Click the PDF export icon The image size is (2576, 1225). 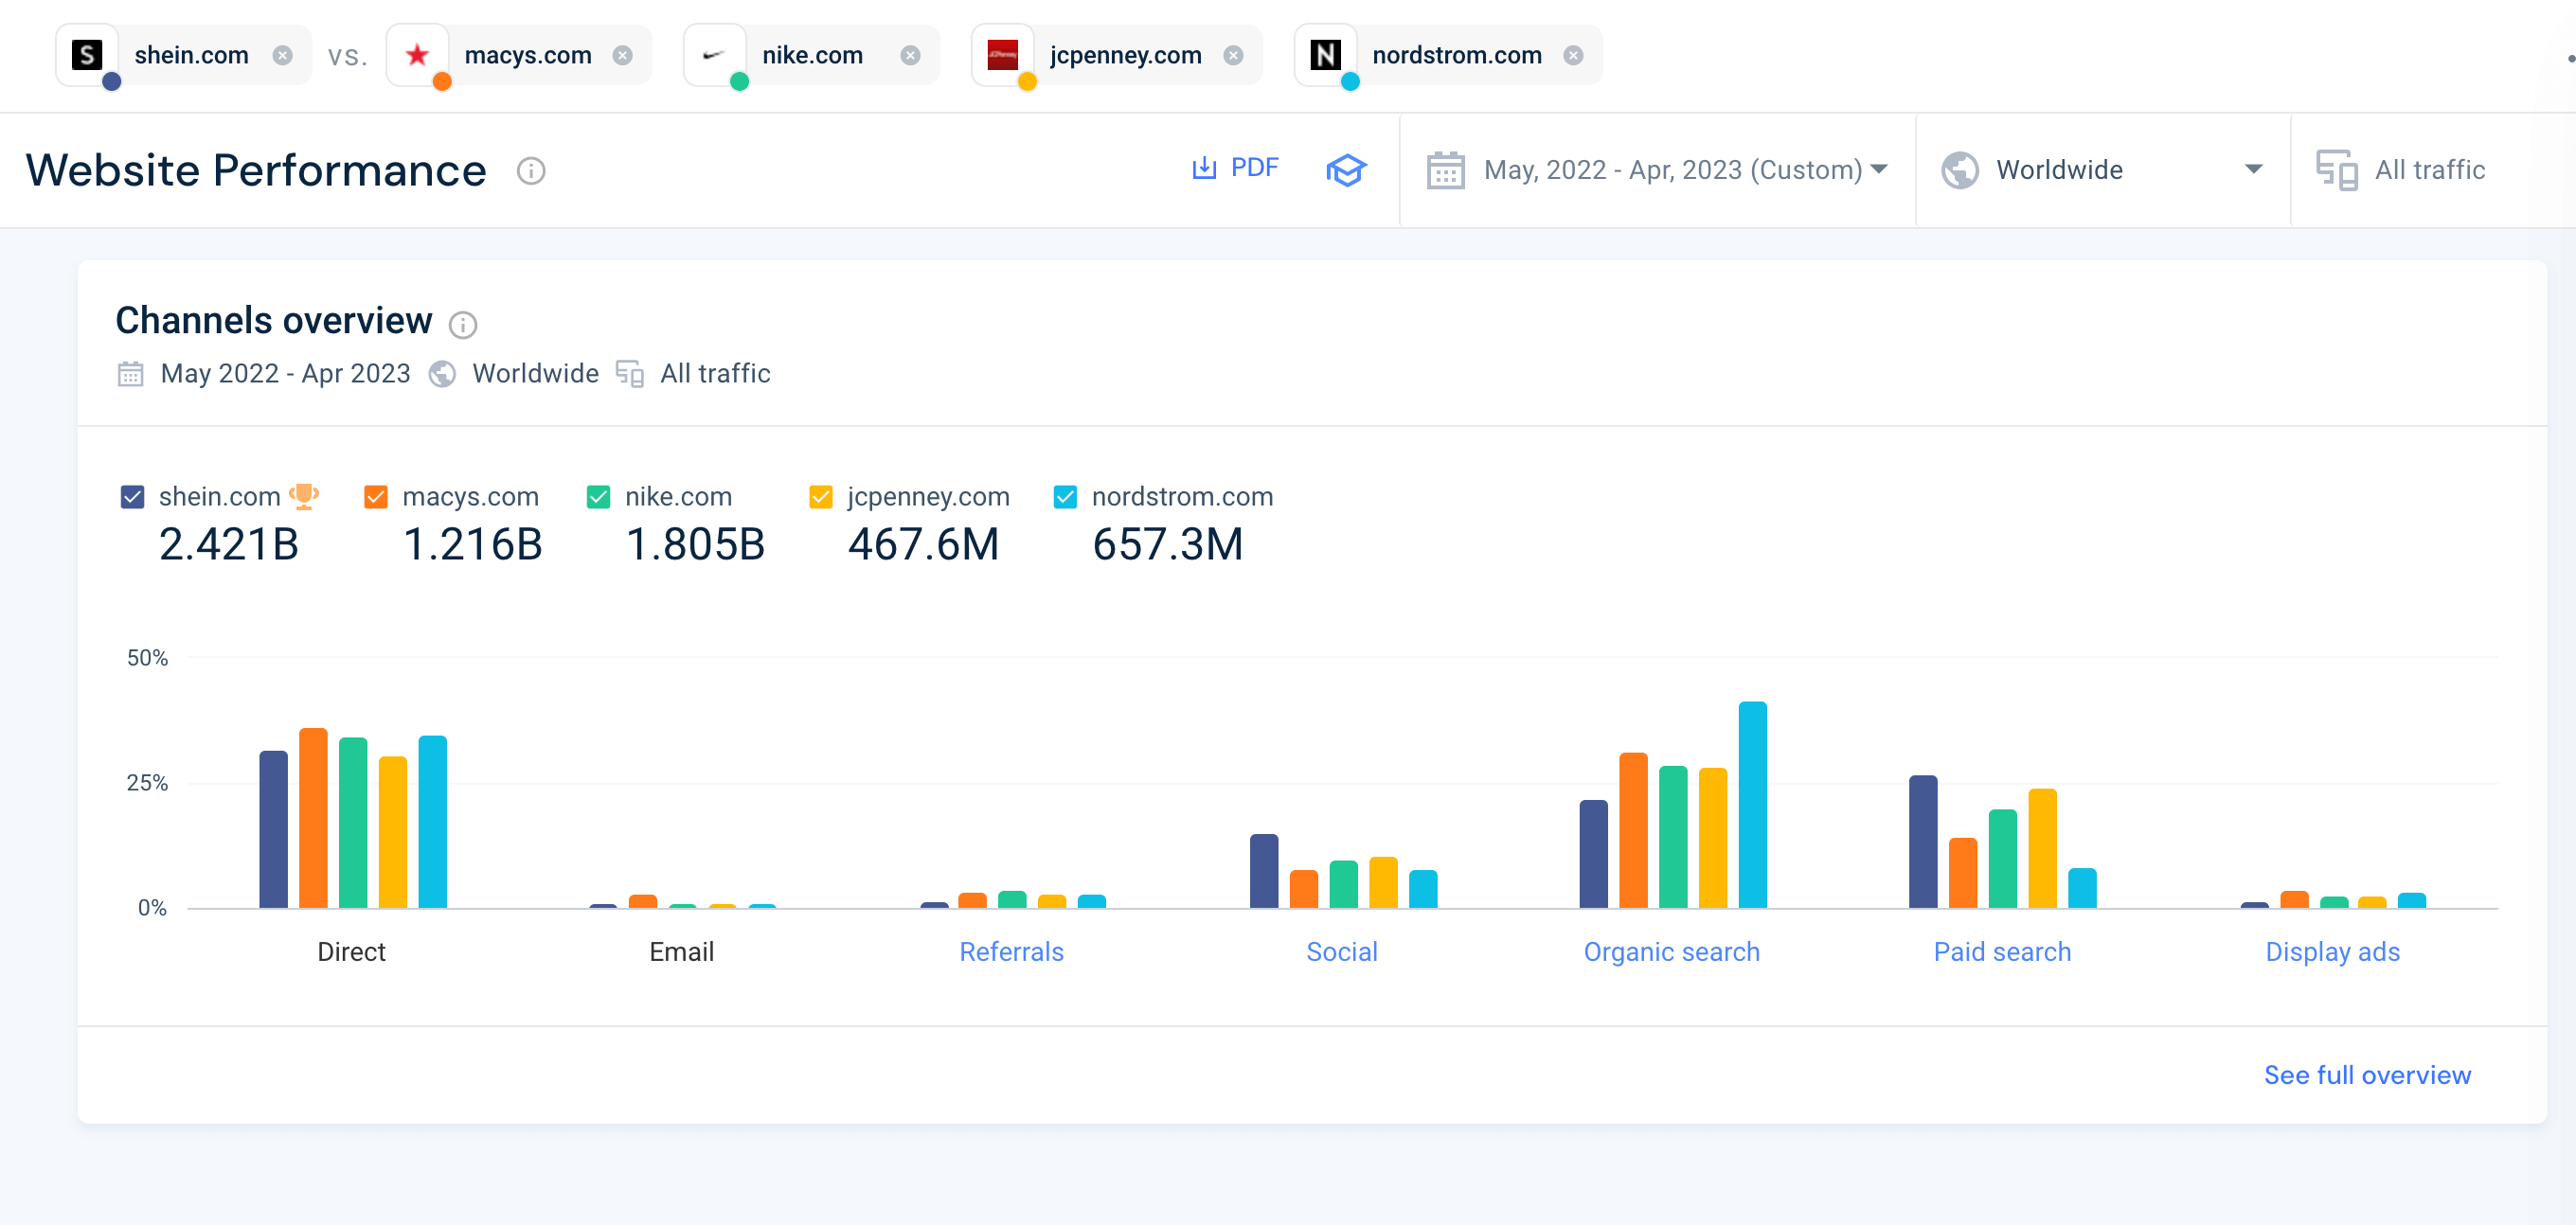coord(1206,168)
